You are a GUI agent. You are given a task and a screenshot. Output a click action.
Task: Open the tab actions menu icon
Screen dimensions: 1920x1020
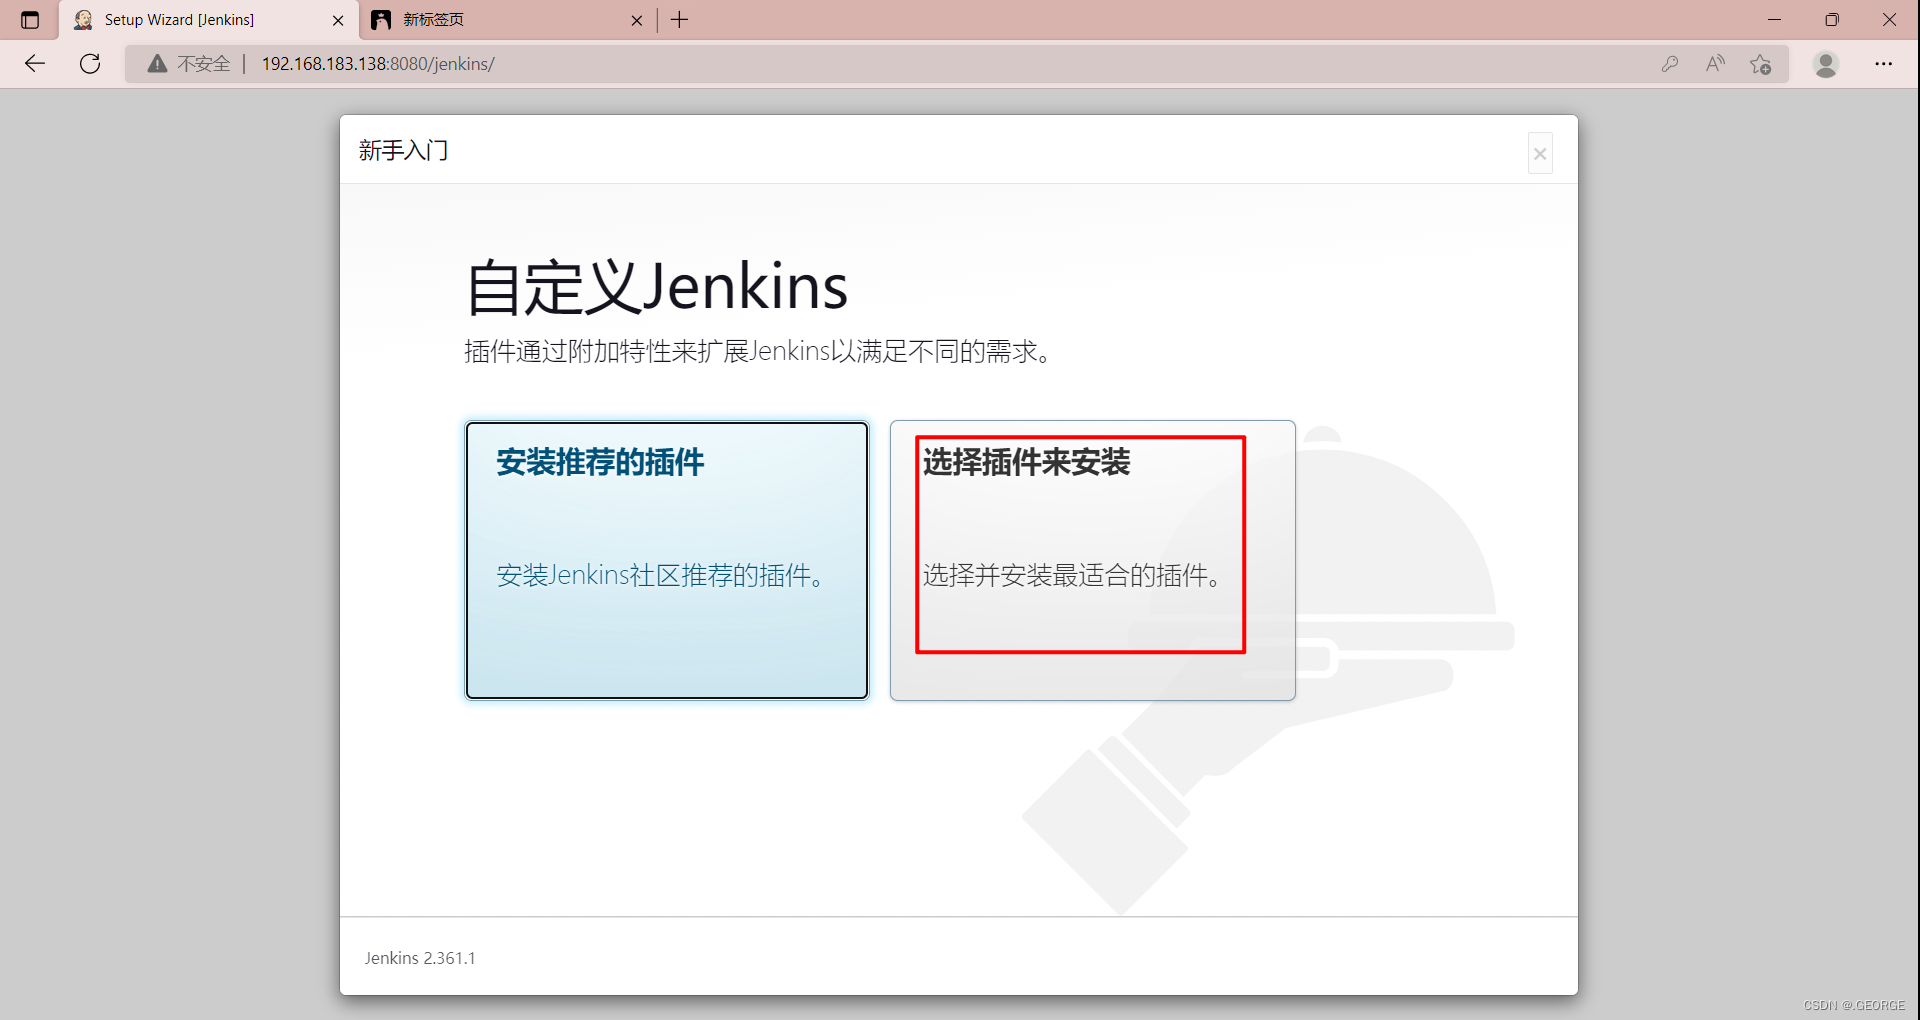tap(30, 20)
